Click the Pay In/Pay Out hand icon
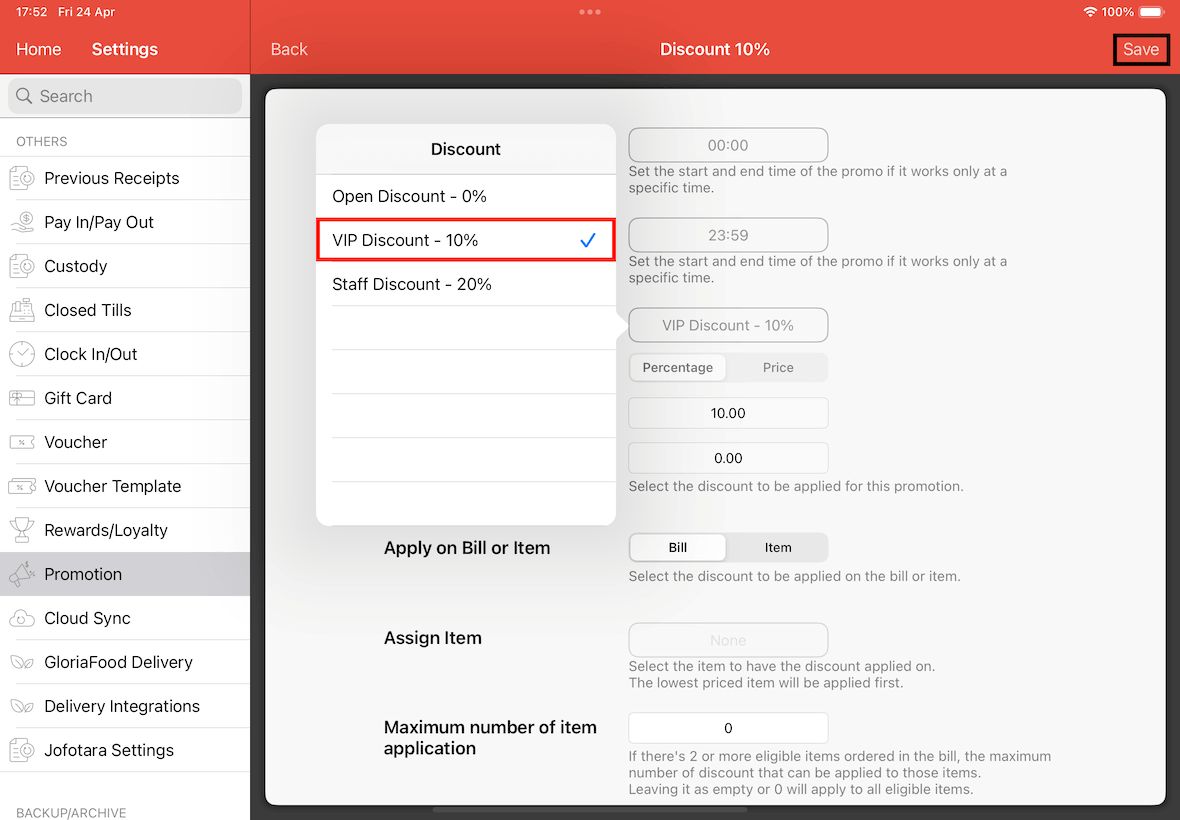This screenshot has width=1180, height=820. point(22,222)
